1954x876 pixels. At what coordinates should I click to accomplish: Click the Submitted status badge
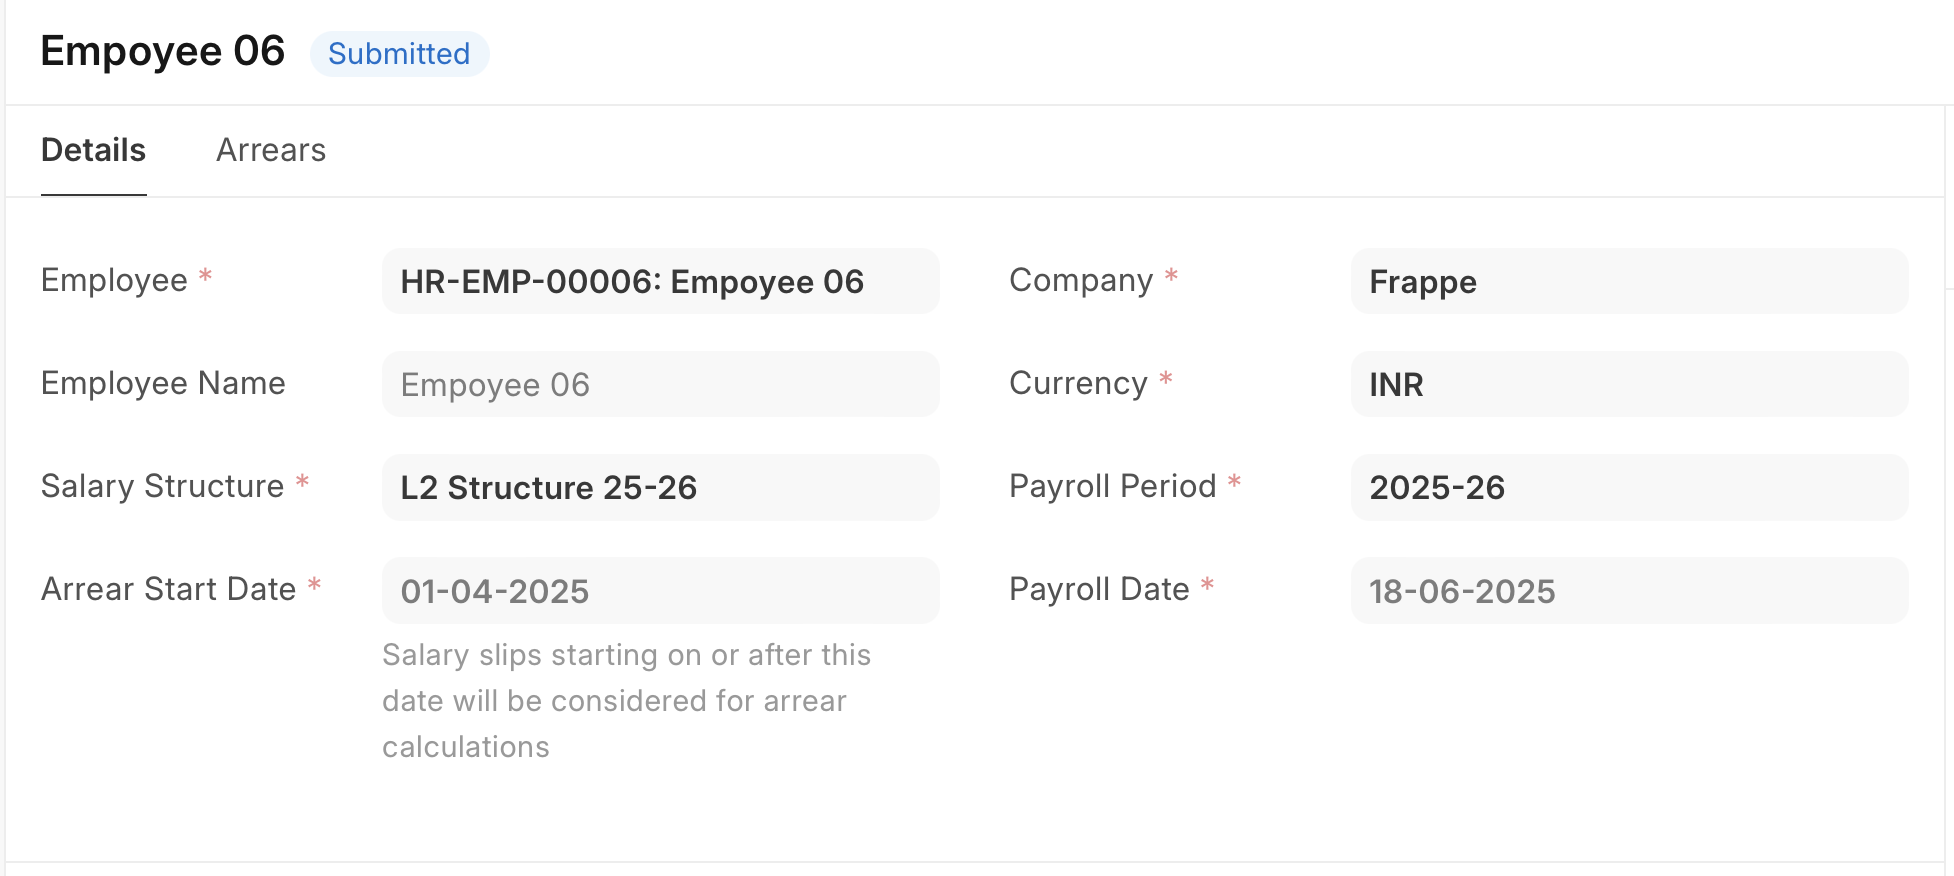(x=399, y=54)
